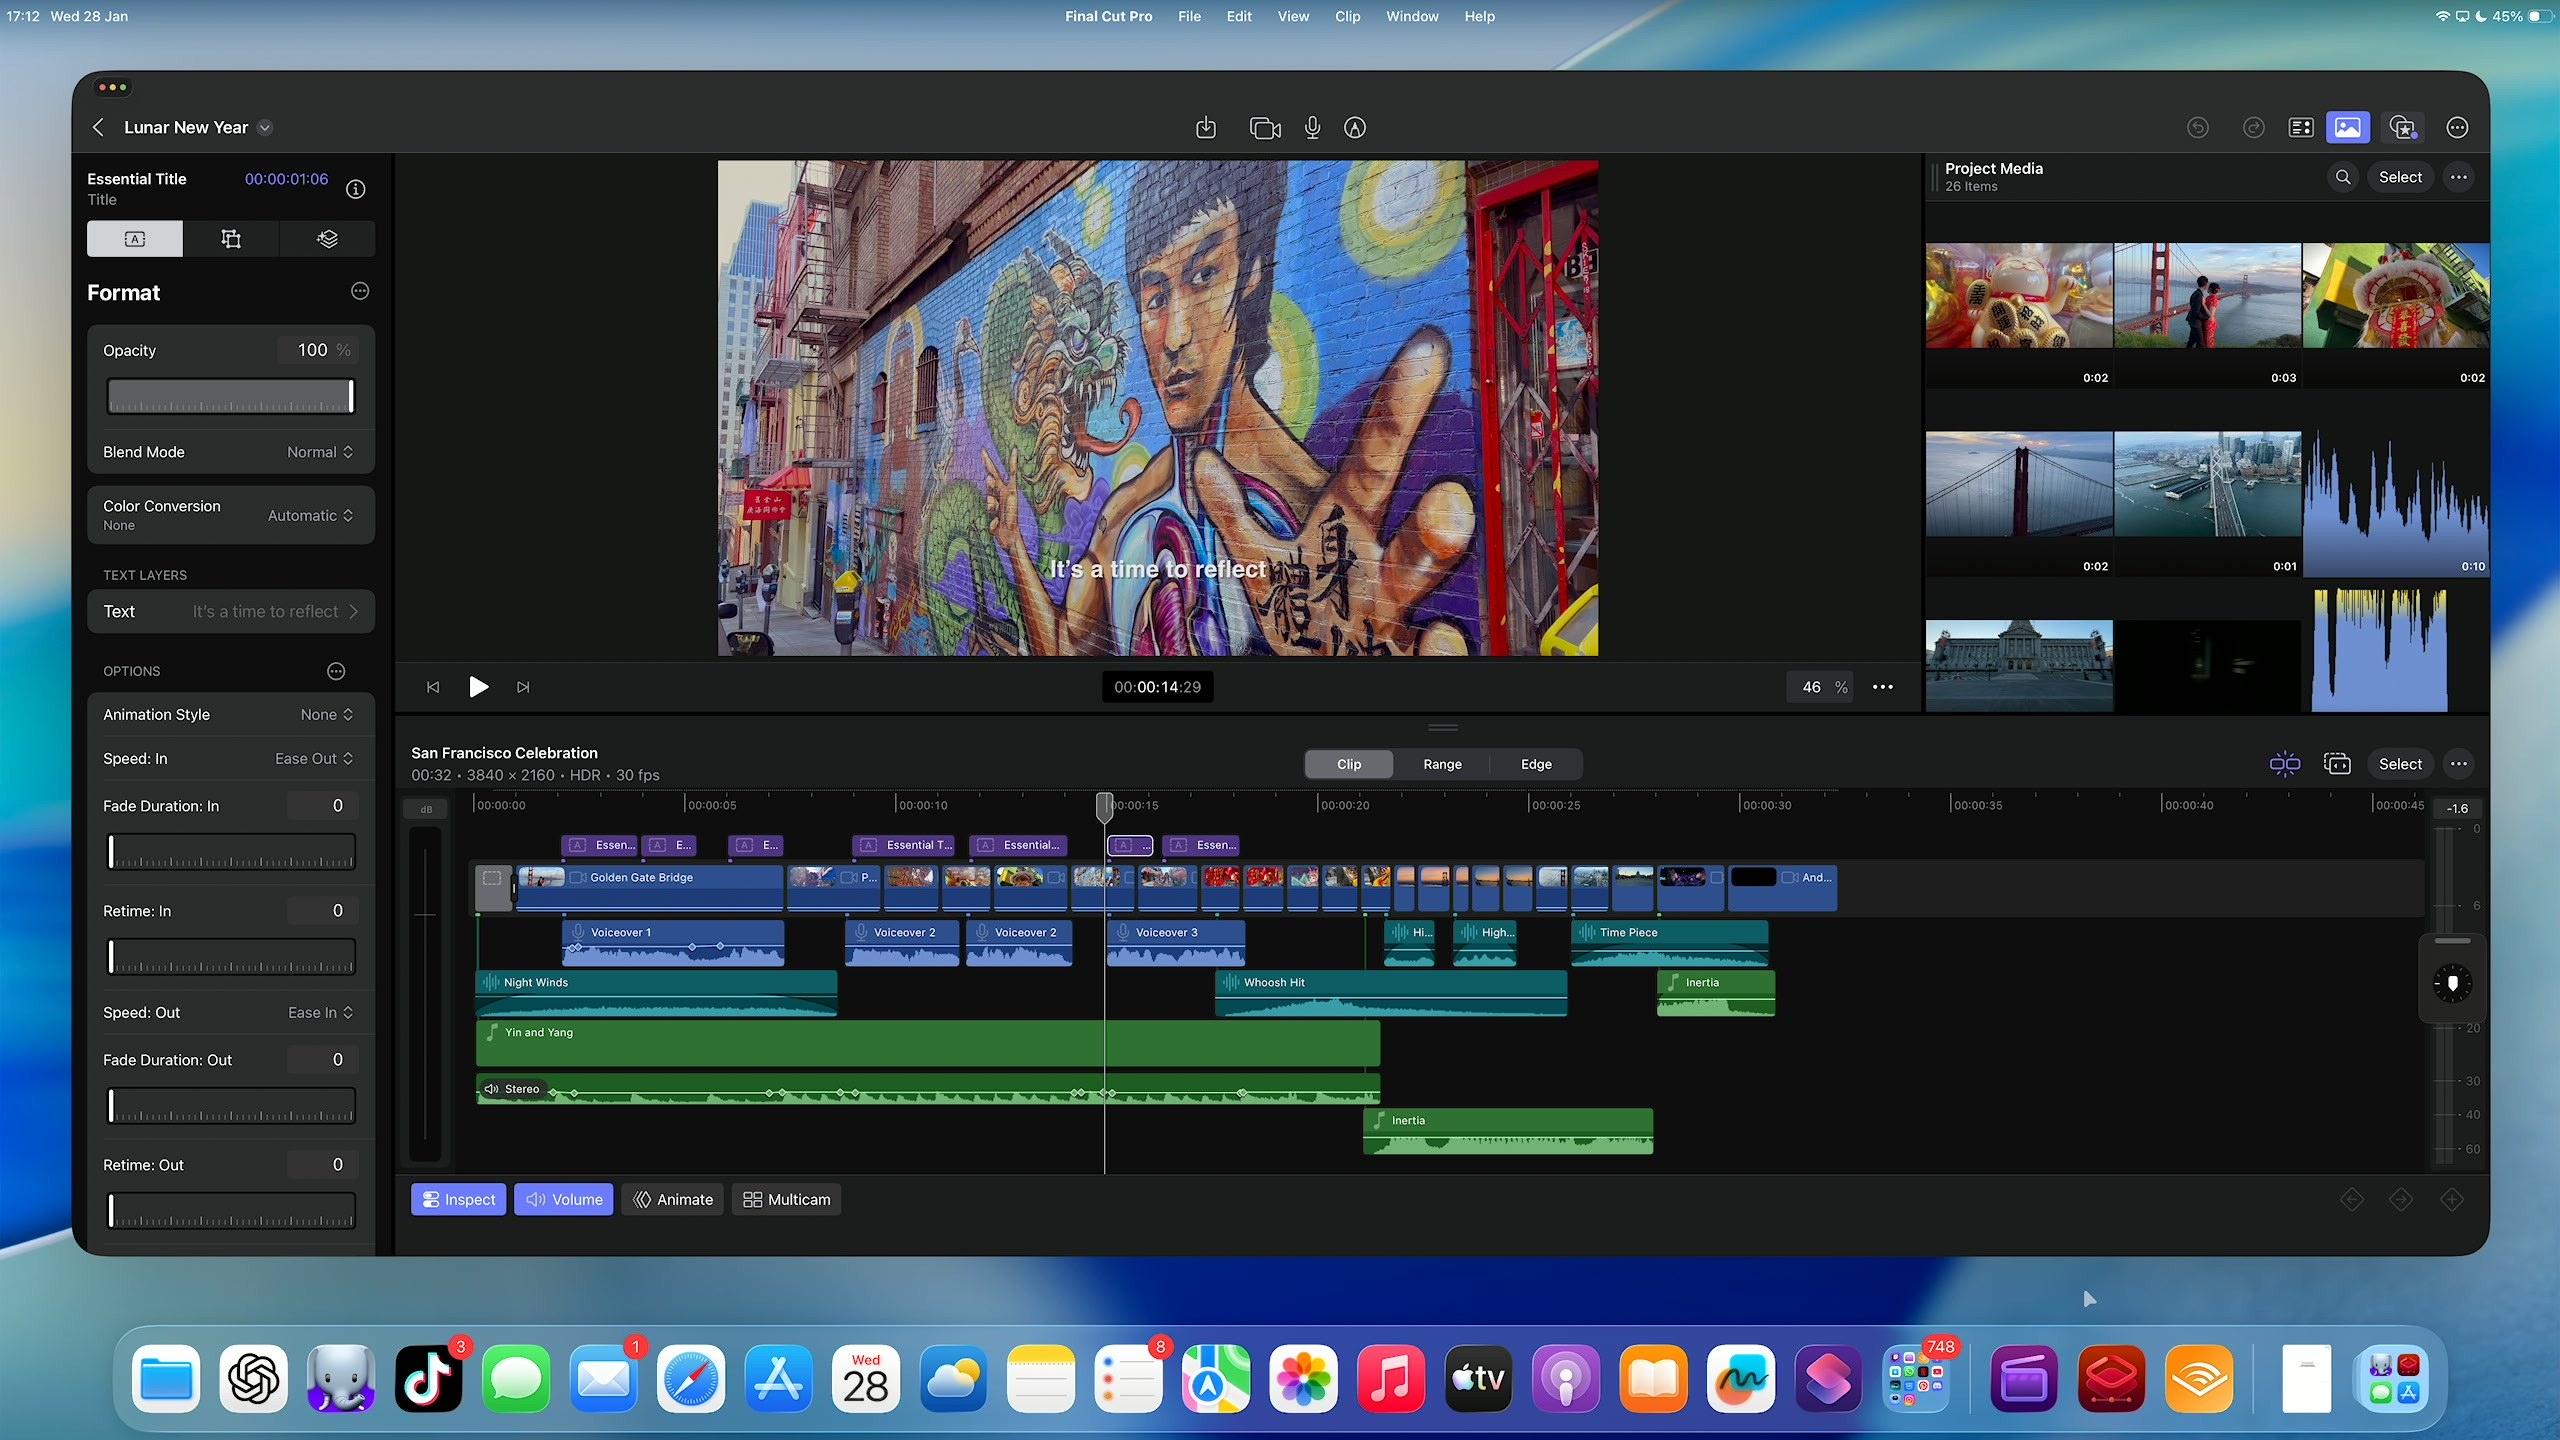Image resolution: width=2560 pixels, height=1440 pixels.
Task: Open the Blend Mode Normal dropdown
Action: coord(320,452)
